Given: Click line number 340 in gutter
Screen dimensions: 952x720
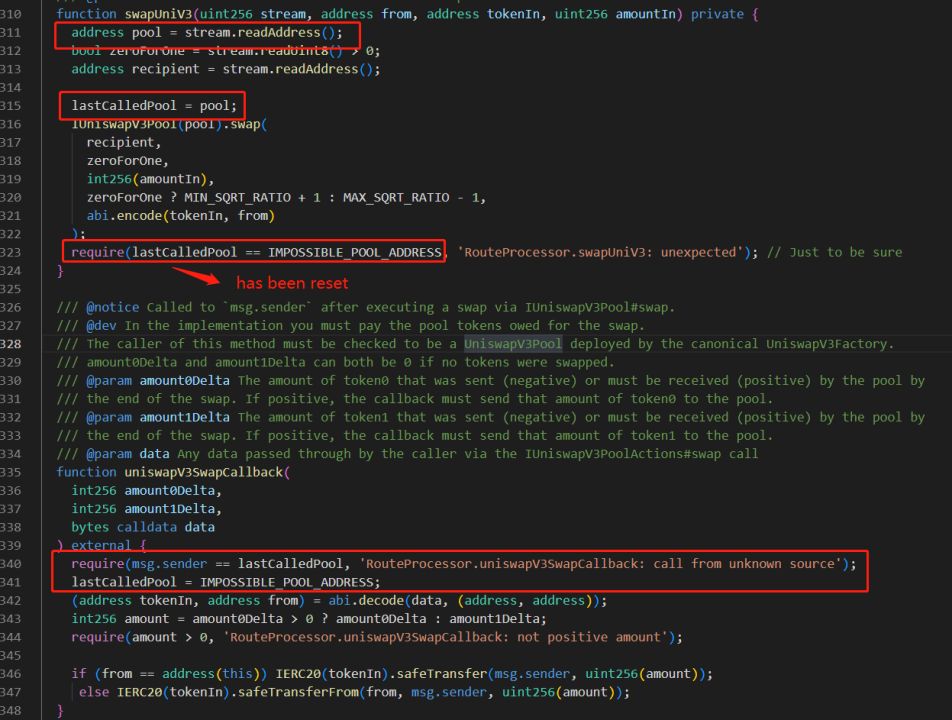Looking at the screenshot, I should pos(10,564).
